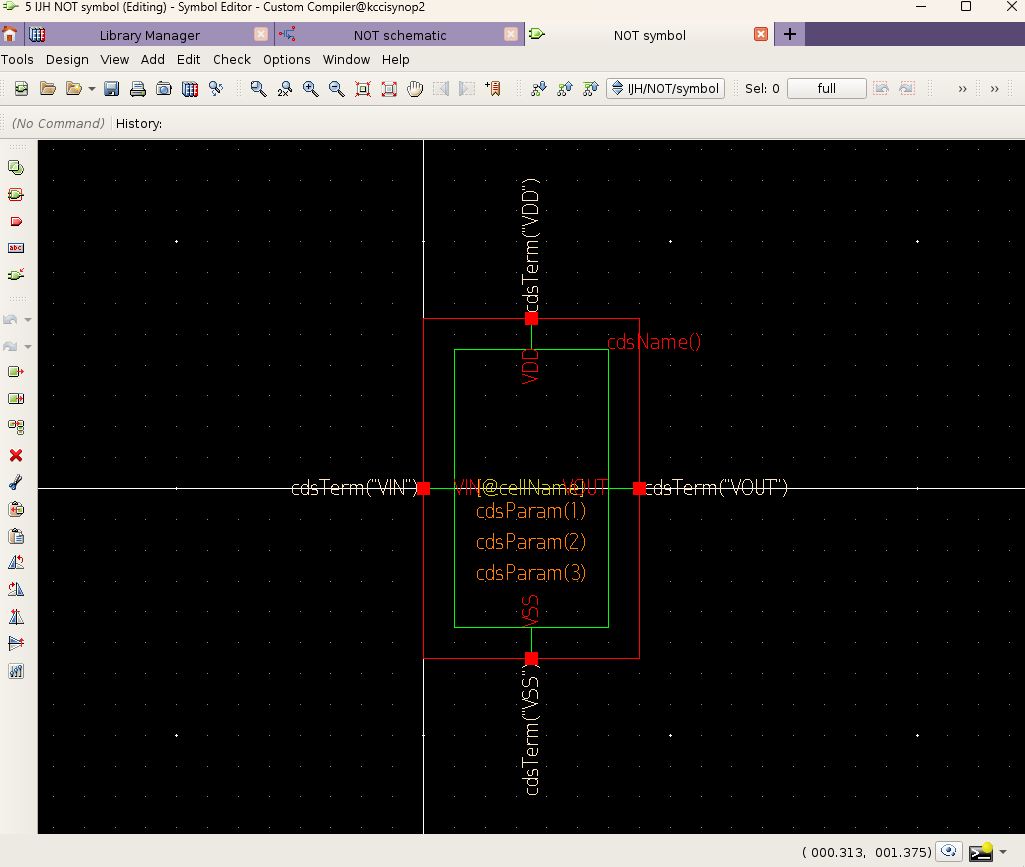1025x867 pixels.
Task: Paste from the clipboard icon
Action: coord(16,537)
